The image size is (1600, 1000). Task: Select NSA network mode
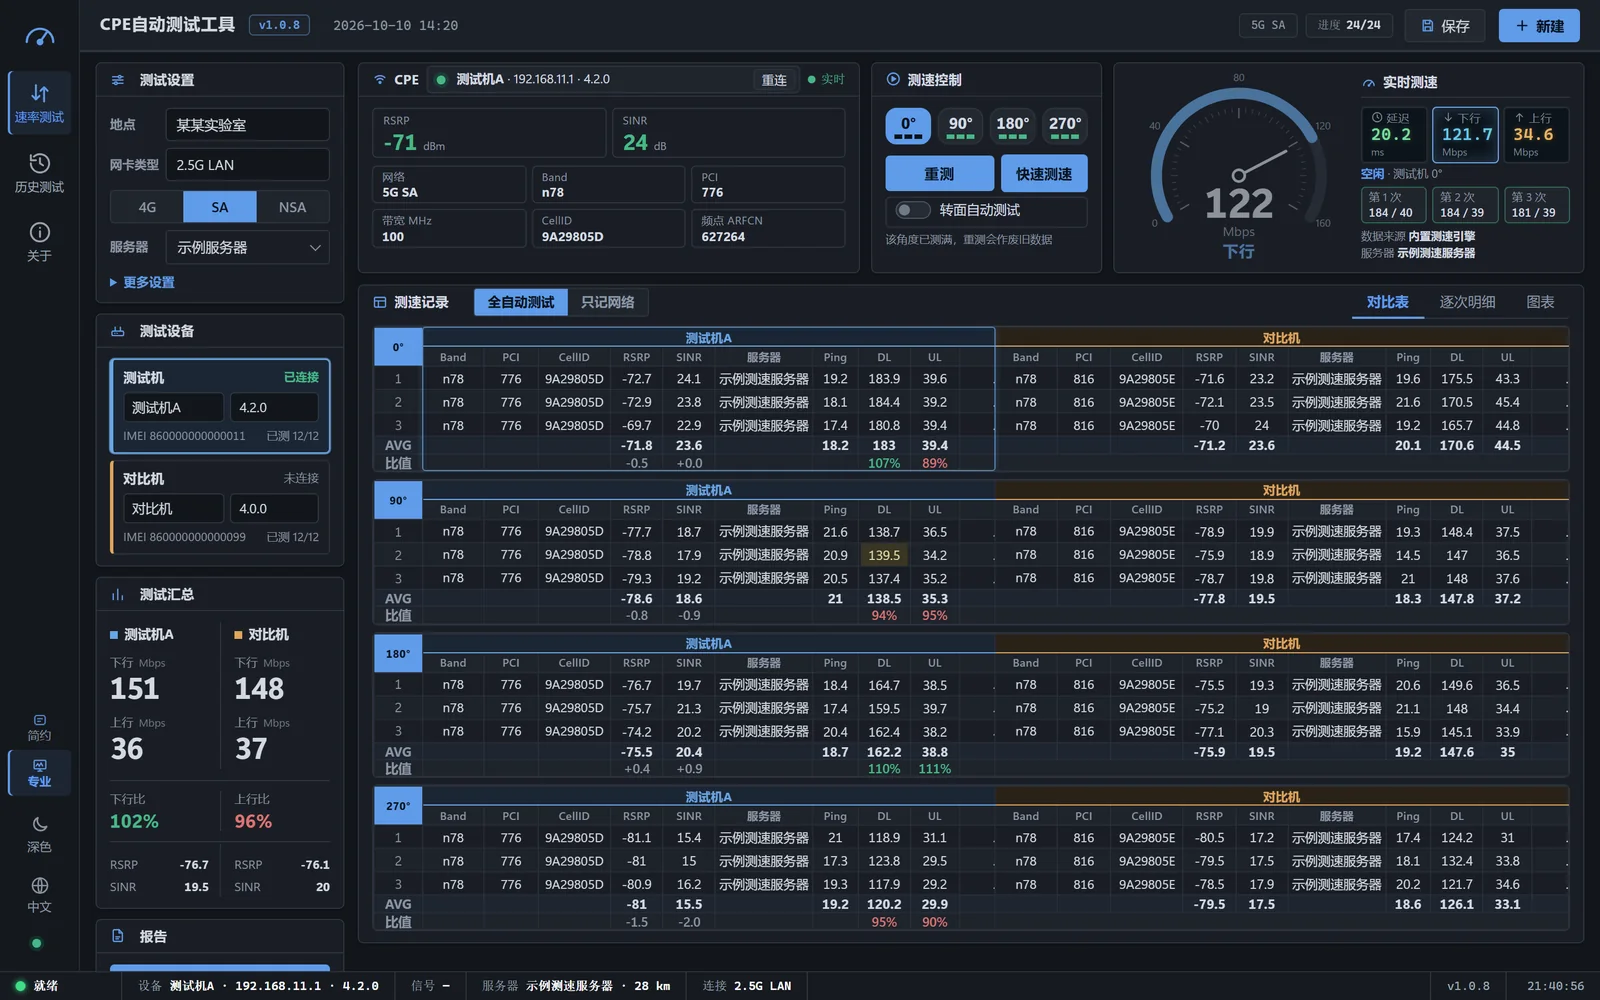(293, 207)
